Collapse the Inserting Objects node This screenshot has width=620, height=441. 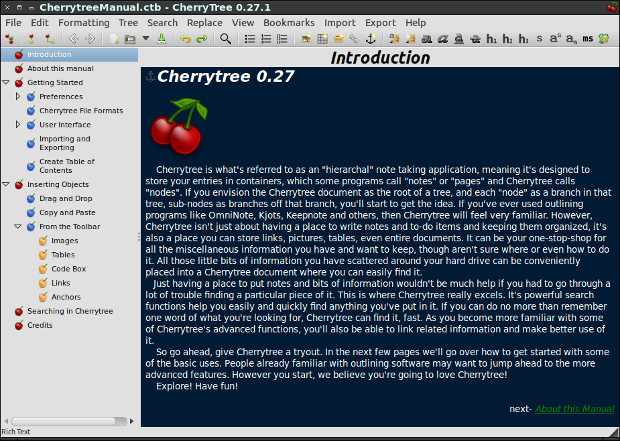point(6,184)
